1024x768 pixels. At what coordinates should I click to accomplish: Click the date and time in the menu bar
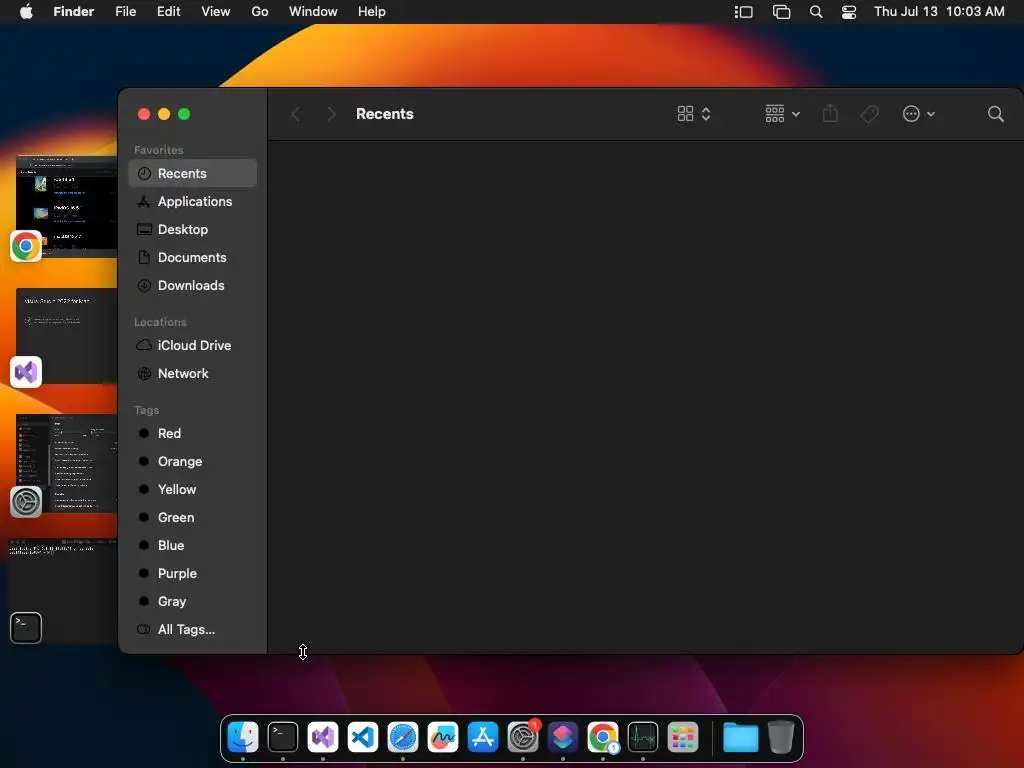coord(939,12)
